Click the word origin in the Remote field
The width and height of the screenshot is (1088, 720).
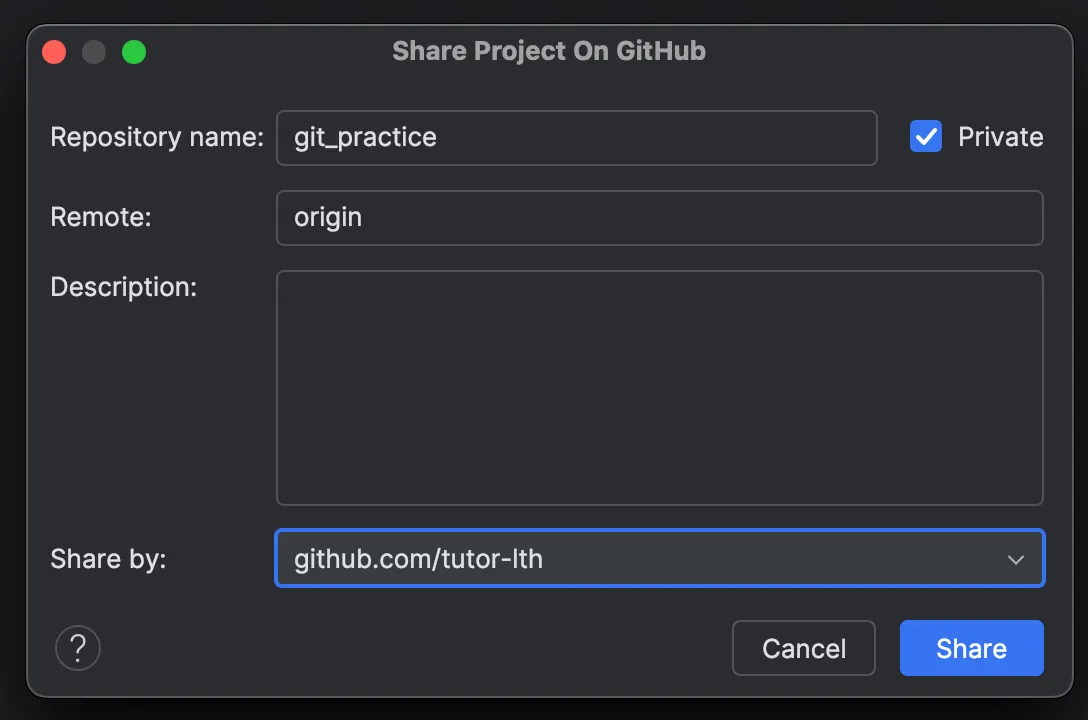coord(328,217)
